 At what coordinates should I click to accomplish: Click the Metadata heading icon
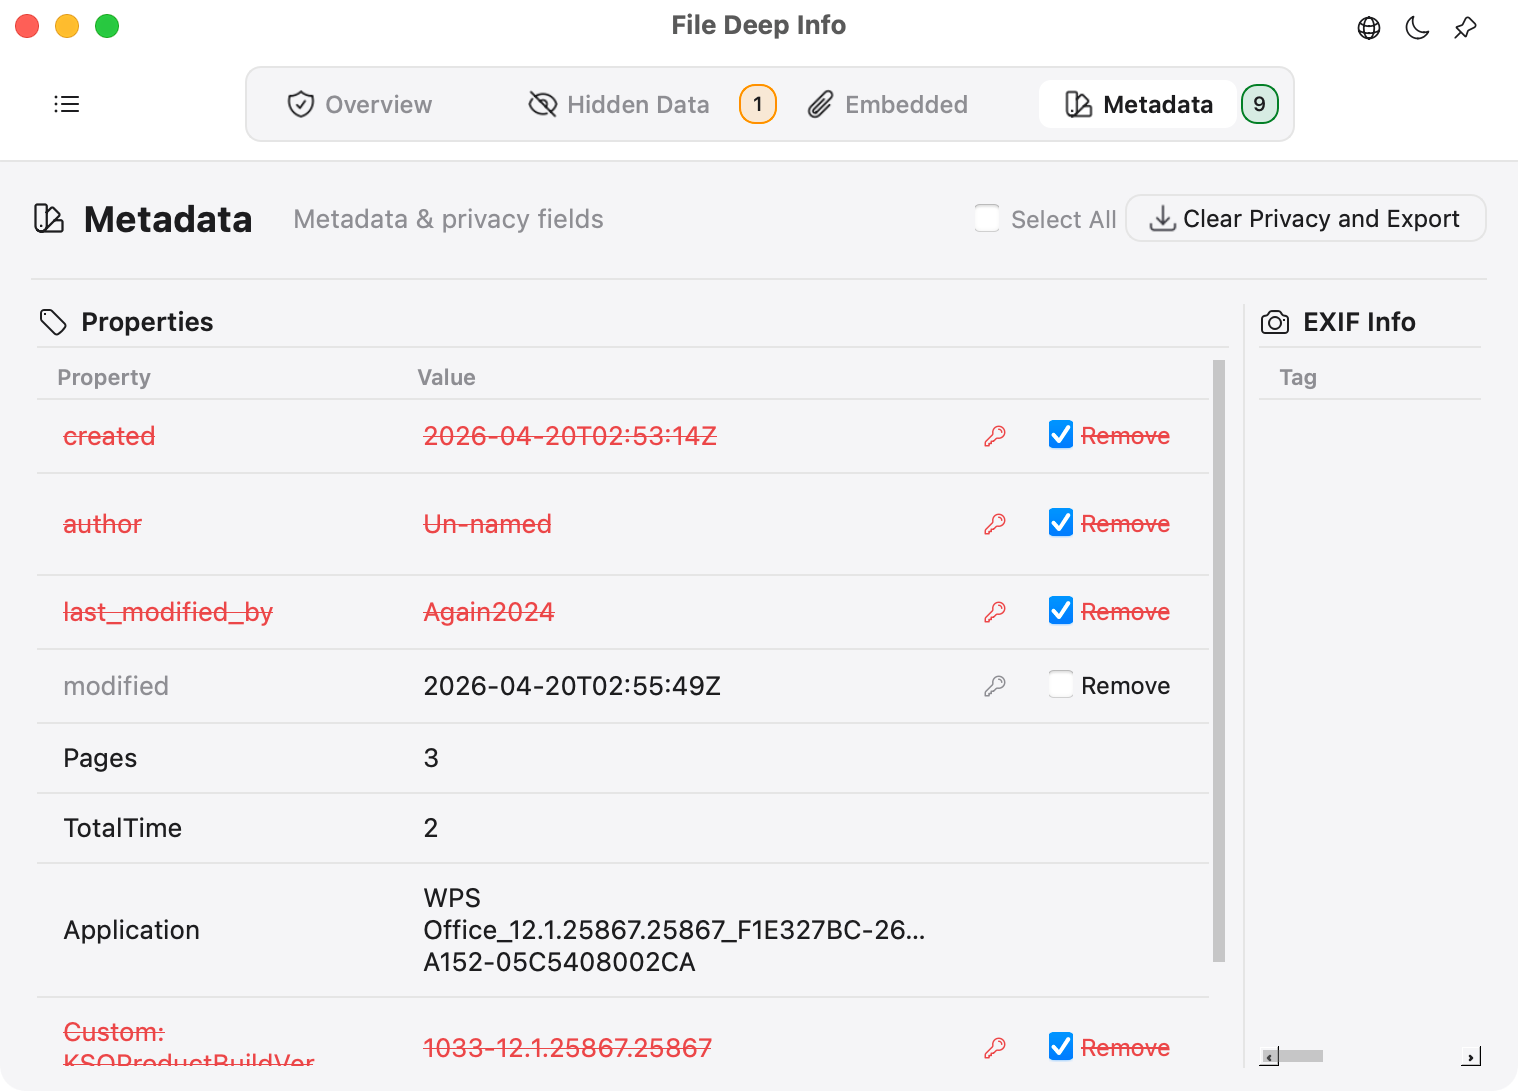(x=49, y=218)
